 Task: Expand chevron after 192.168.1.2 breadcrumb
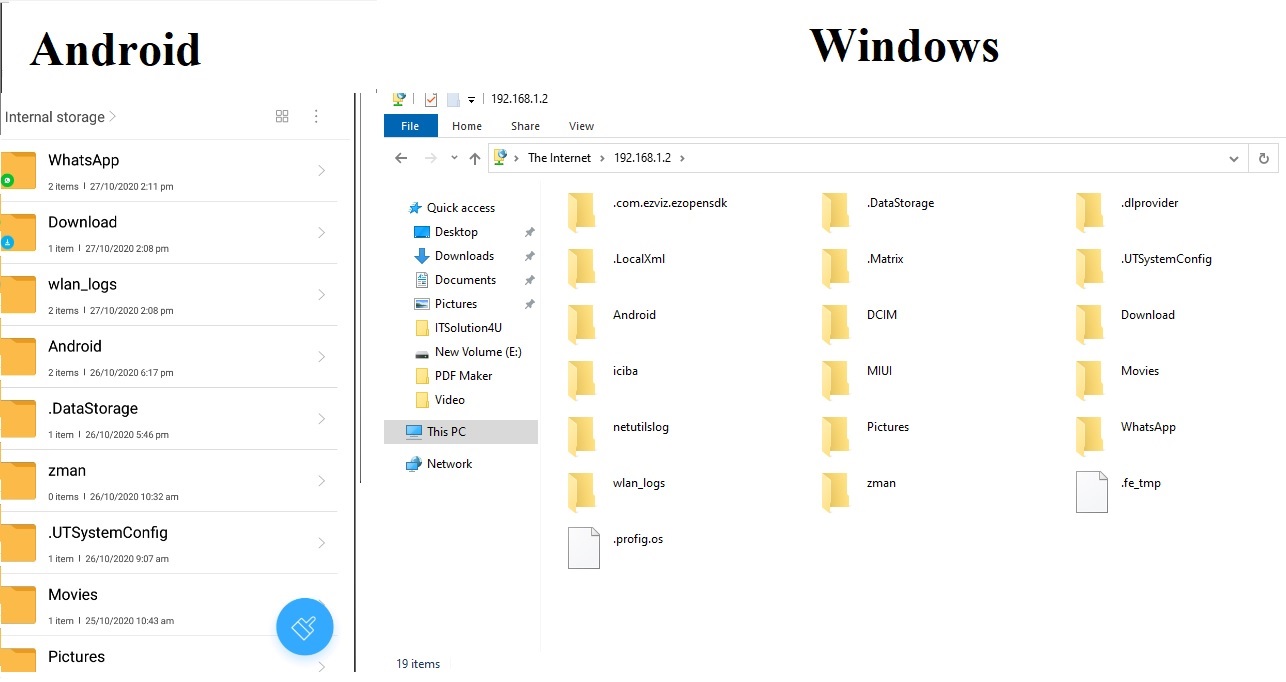click(682, 158)
